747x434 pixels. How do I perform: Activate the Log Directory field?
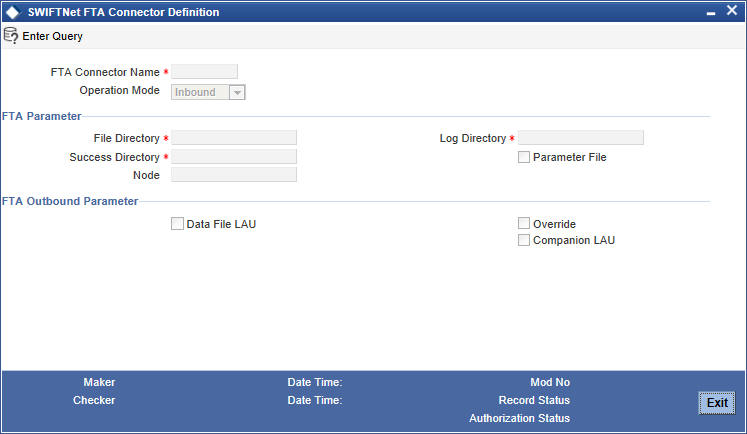tap(580, 138)
